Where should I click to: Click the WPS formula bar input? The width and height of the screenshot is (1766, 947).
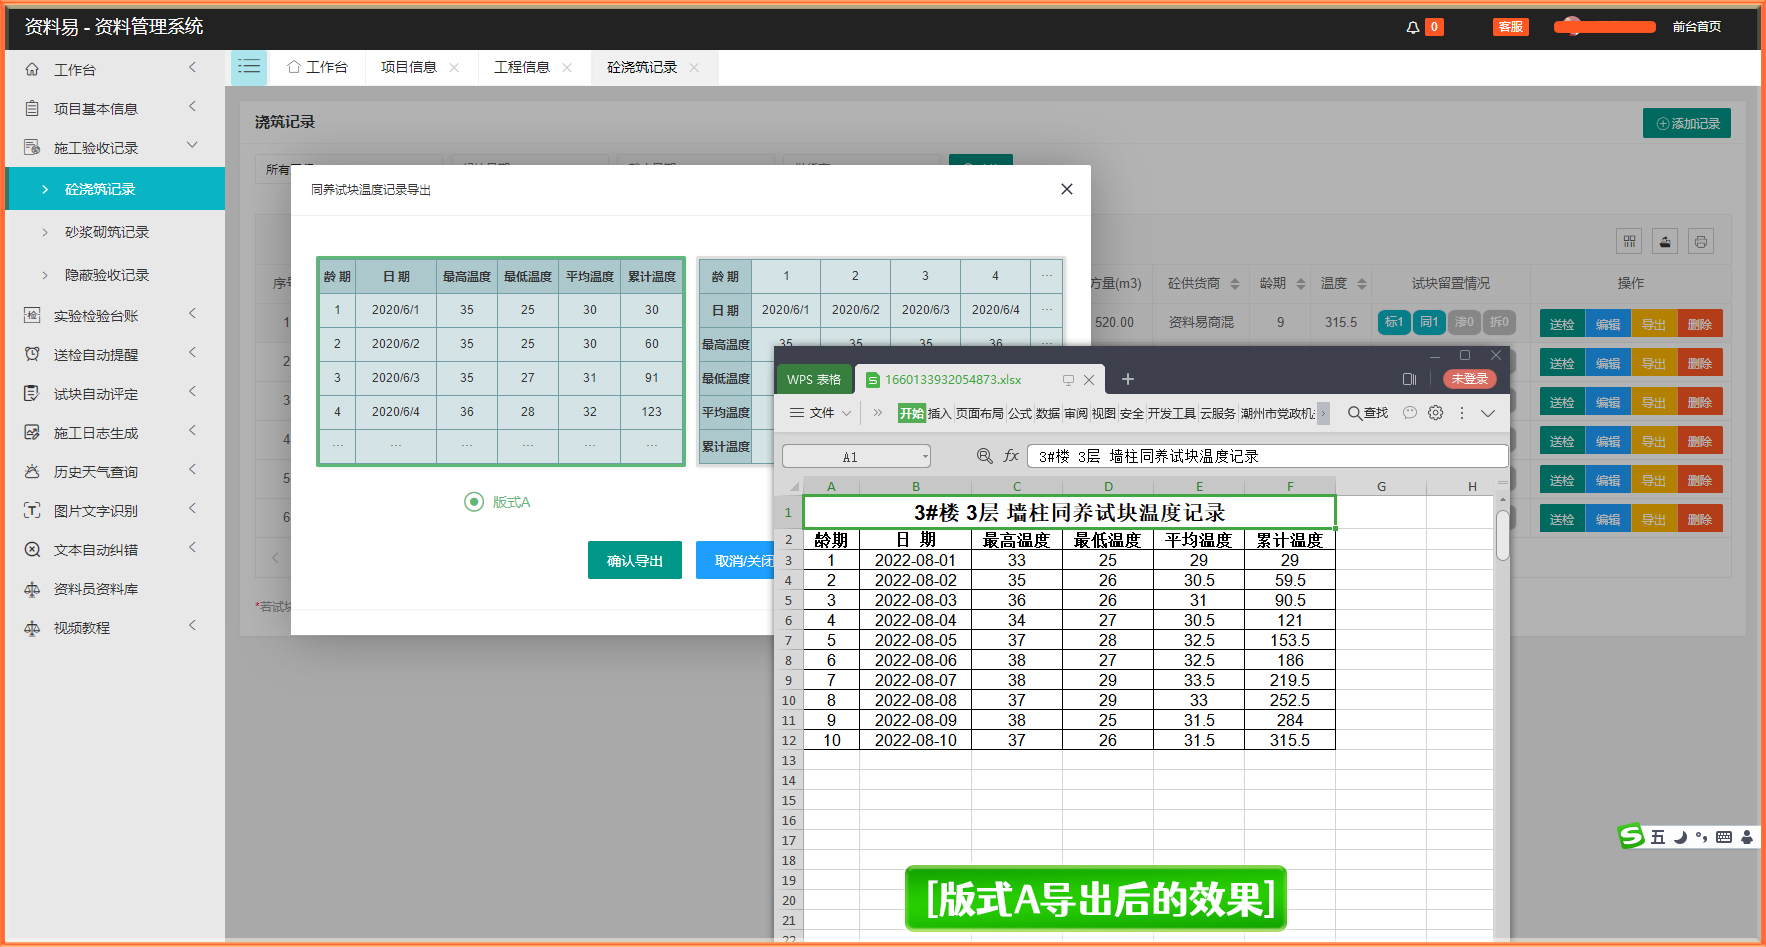(1267, 456)
